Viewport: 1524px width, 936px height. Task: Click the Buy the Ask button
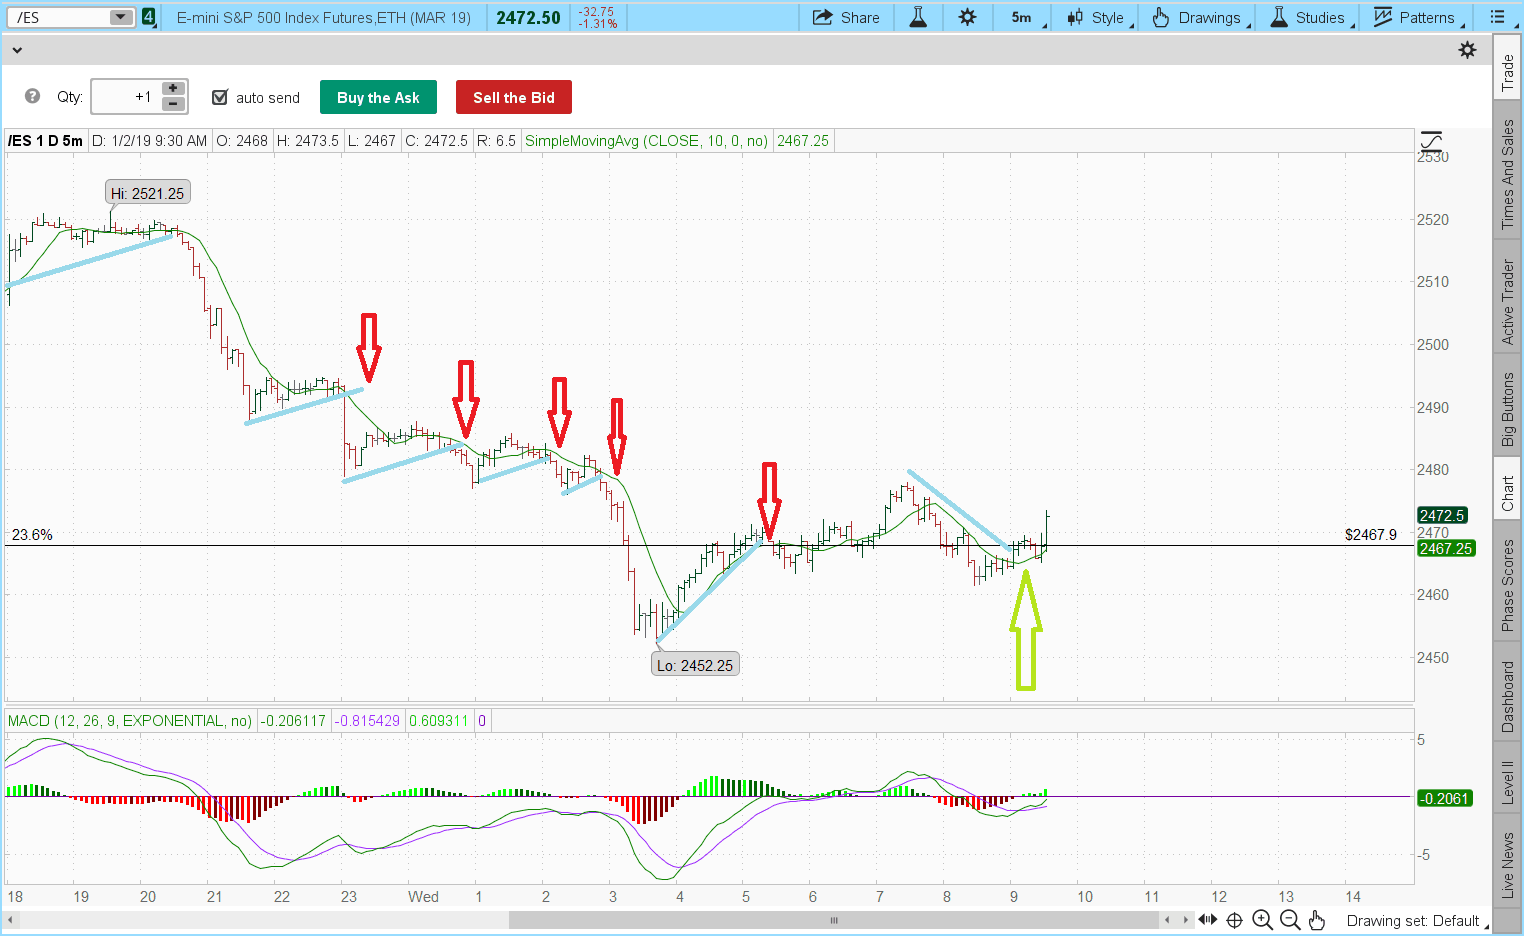(378, 97)
